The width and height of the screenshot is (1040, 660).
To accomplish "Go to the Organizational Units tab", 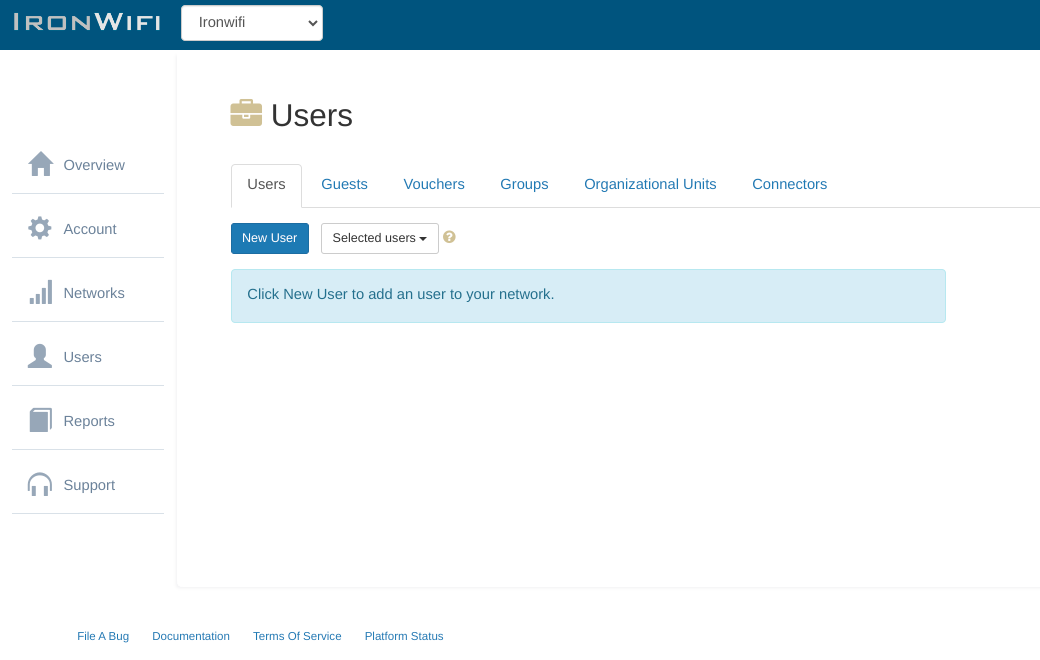I will 650,184.
